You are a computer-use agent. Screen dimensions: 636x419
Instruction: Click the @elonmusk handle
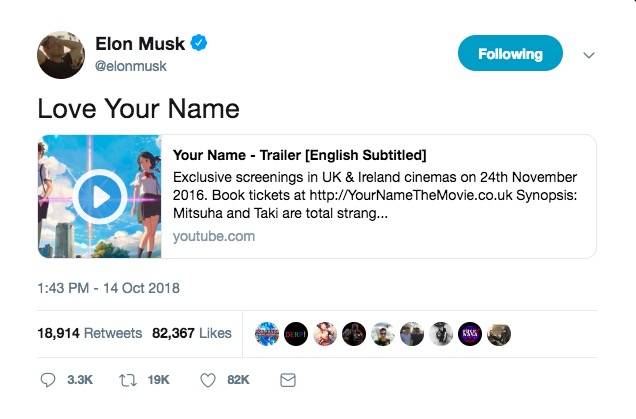131,66
